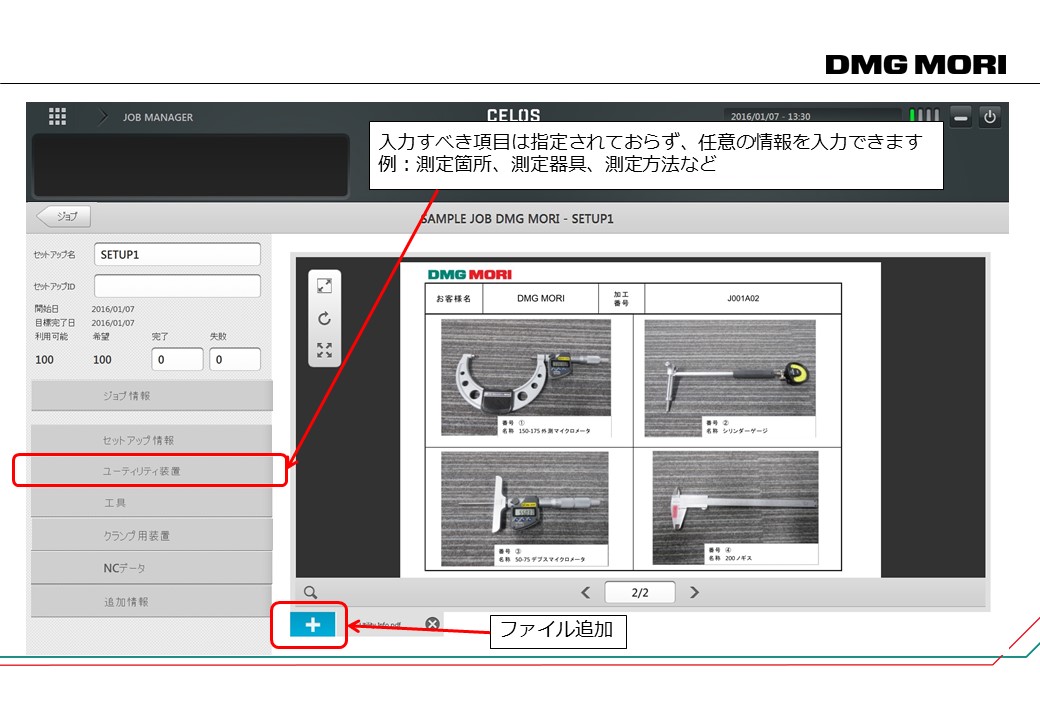Viewport: 1040px width, 720px height.
Task: Click the J001A02 job number cell
Action: point(743,298)
